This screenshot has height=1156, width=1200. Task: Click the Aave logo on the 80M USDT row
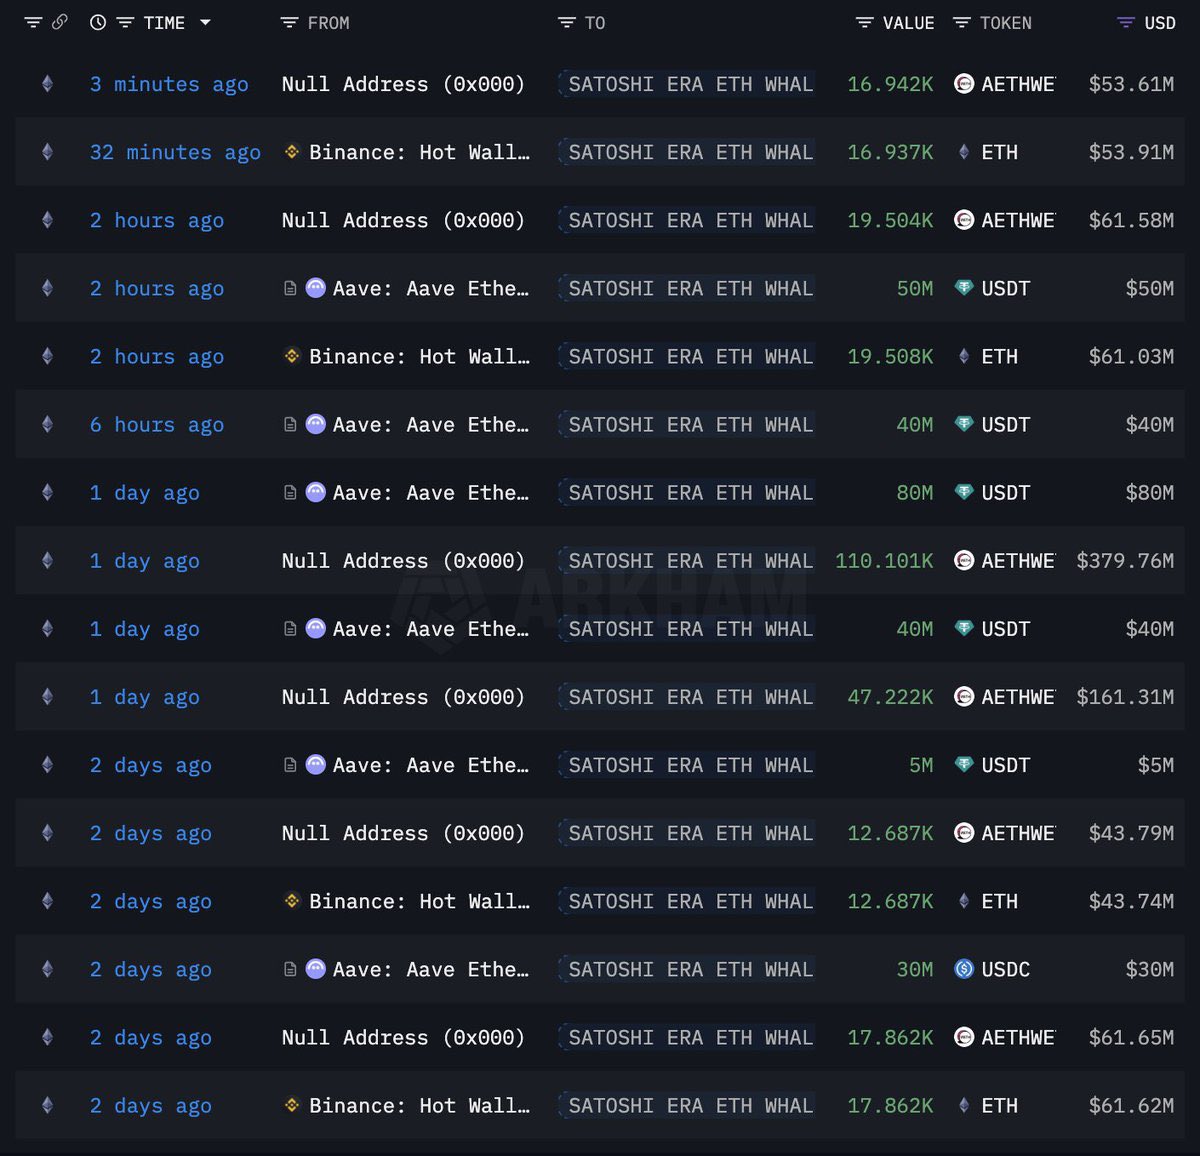click(315, 492)
